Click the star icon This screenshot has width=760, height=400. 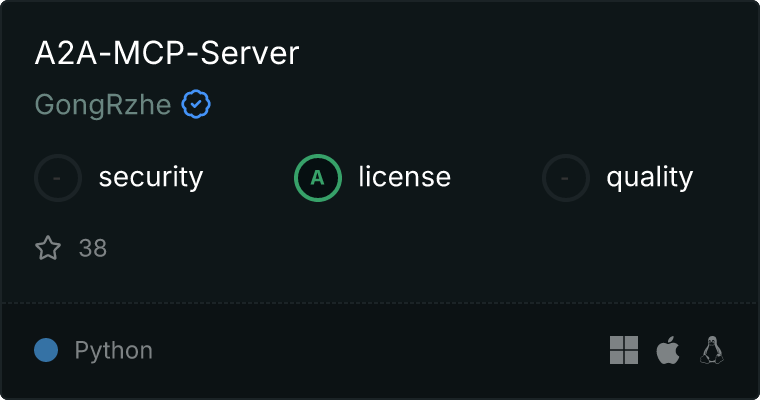[48, 248]
